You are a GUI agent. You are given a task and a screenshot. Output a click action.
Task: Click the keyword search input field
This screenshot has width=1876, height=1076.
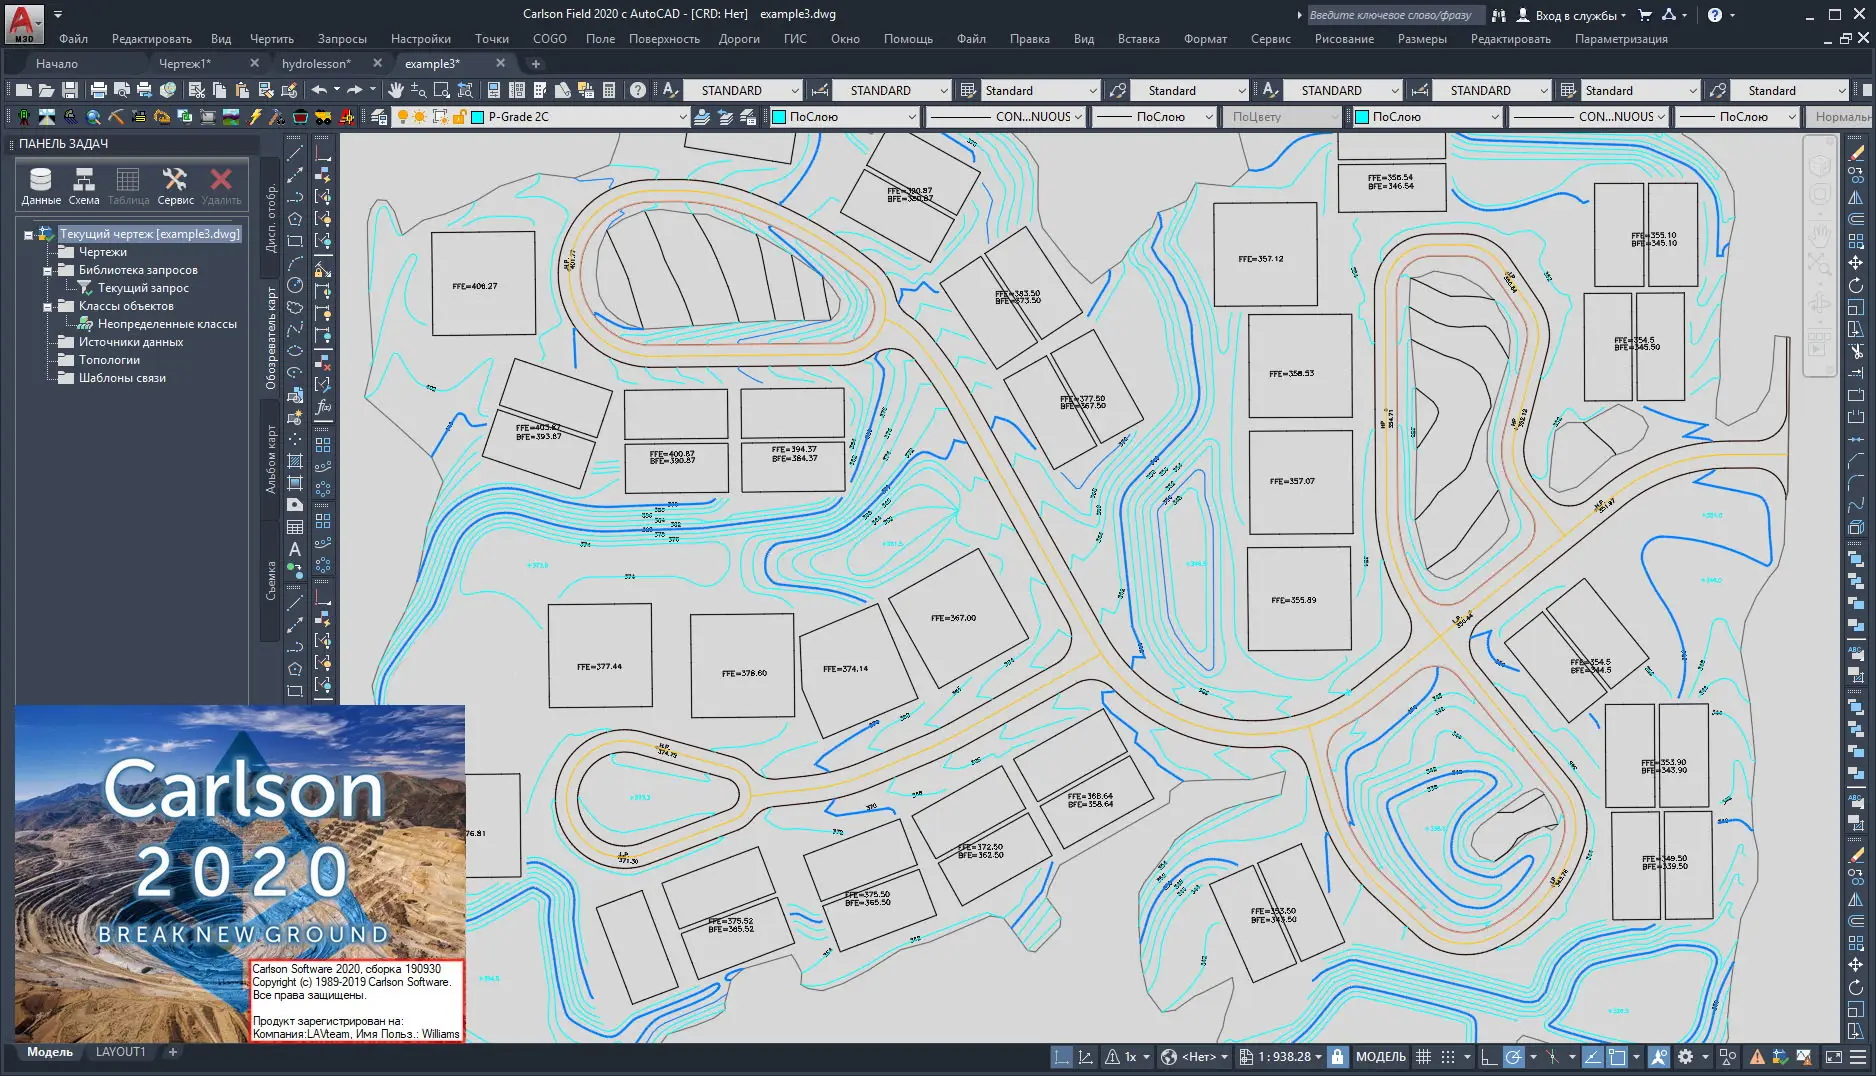pos(1396,15)
